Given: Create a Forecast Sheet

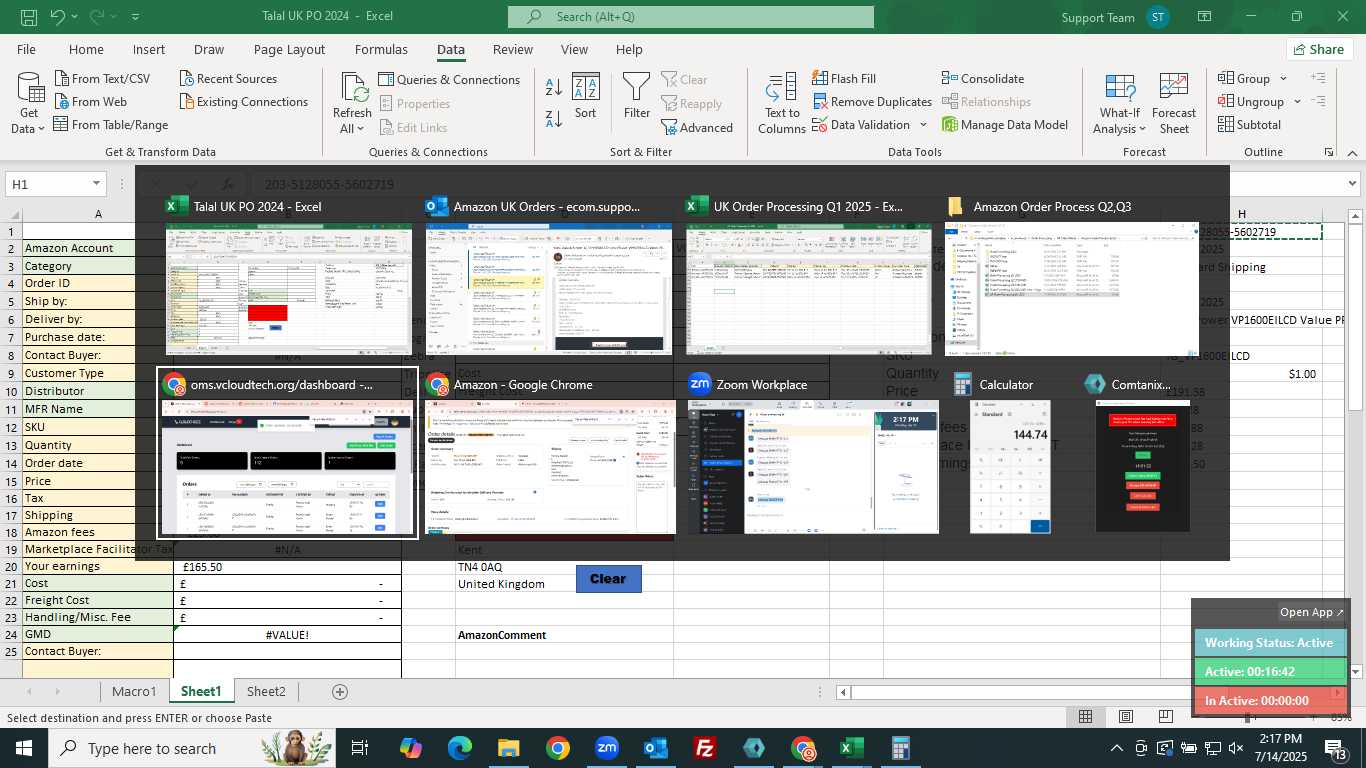Looking at the screenshot, I should tap(1174, 103).
